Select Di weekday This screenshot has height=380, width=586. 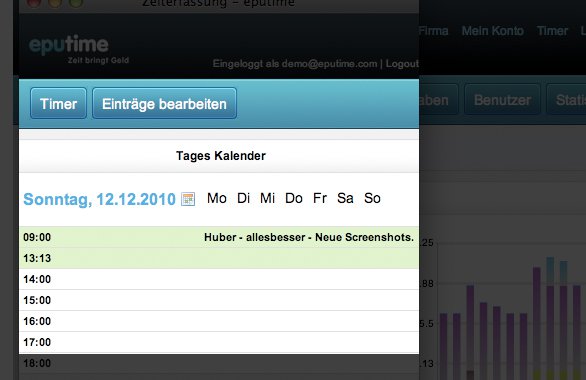click(243, 198)
